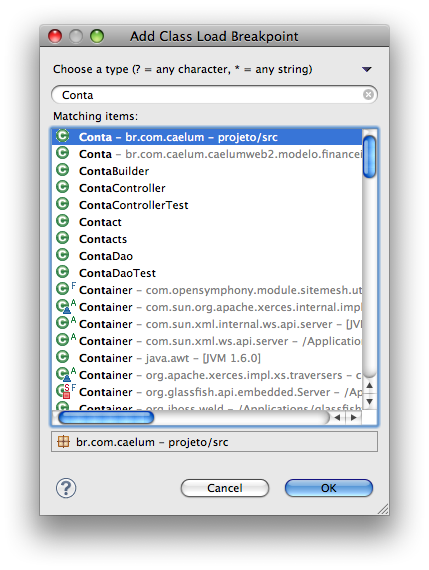This screenshot has width=429, height=570.
Task: Click the class icon next to ContaController
Action: 63,187
